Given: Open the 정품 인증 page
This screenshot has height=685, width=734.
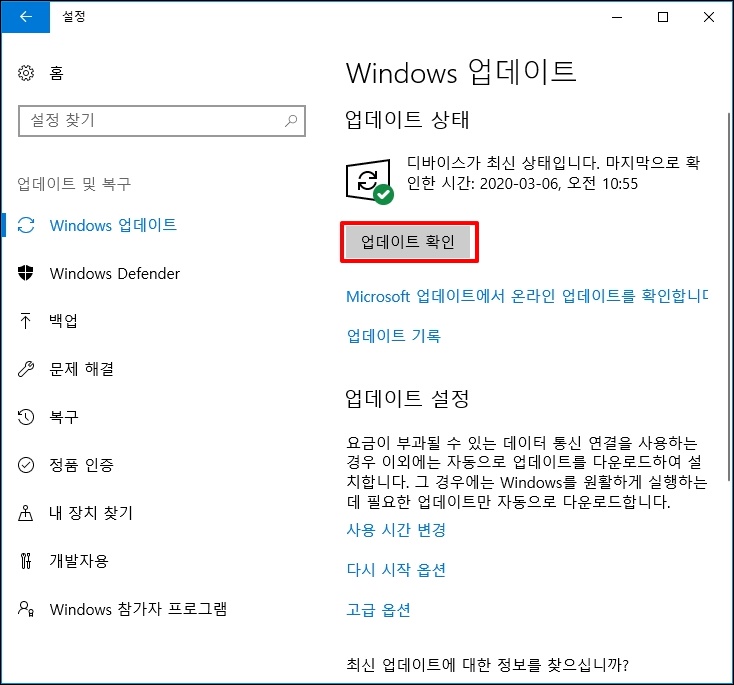Looking at the screenshot, I should coord(81,465).
